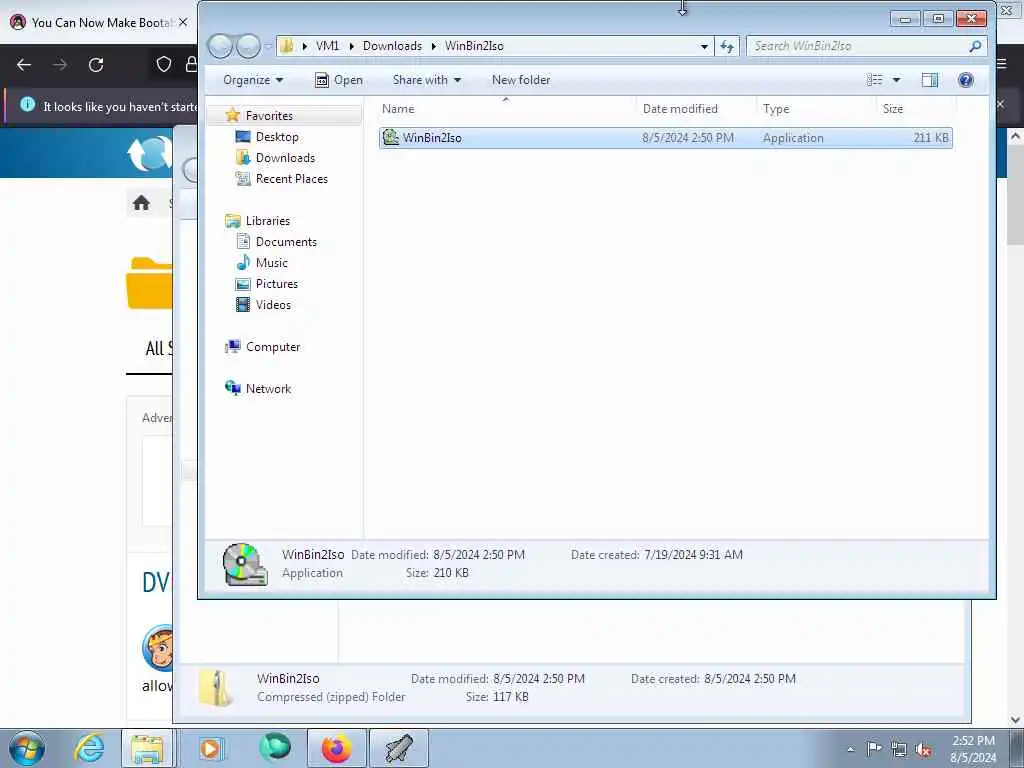The width and height of the screenshot is (1024, 768).
Task: Click the Action Center flag icon
Action: click(874, 748)
